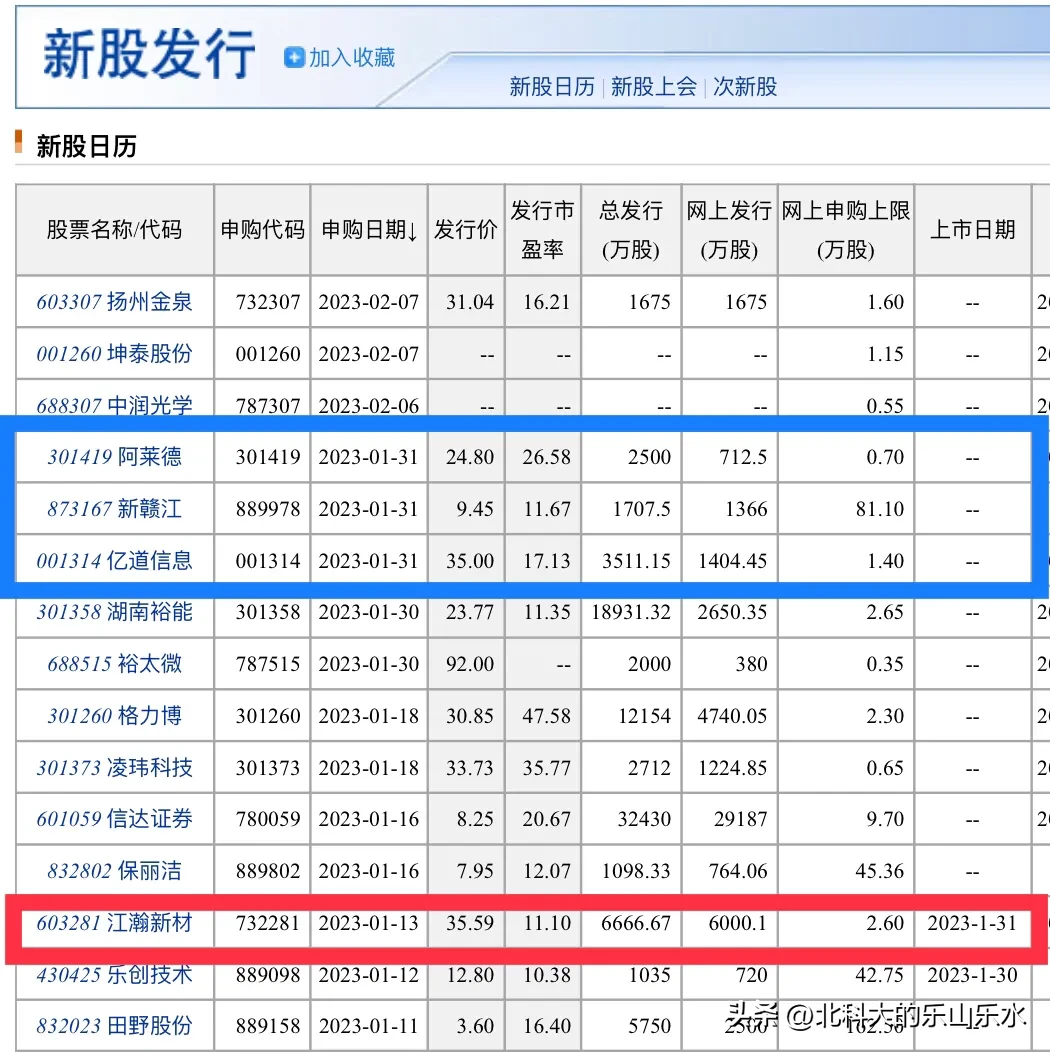
Task: Open the 430425 乐创技术 stock link
Action: [x=115, y=974]
